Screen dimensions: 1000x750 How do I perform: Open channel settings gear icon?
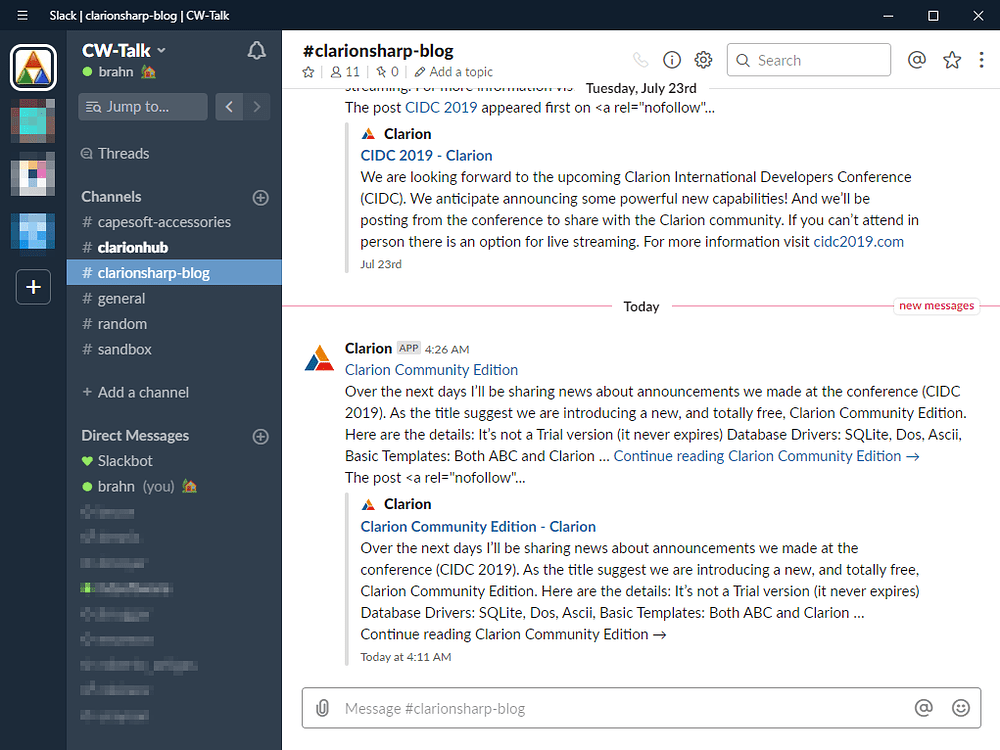(703, 60)
